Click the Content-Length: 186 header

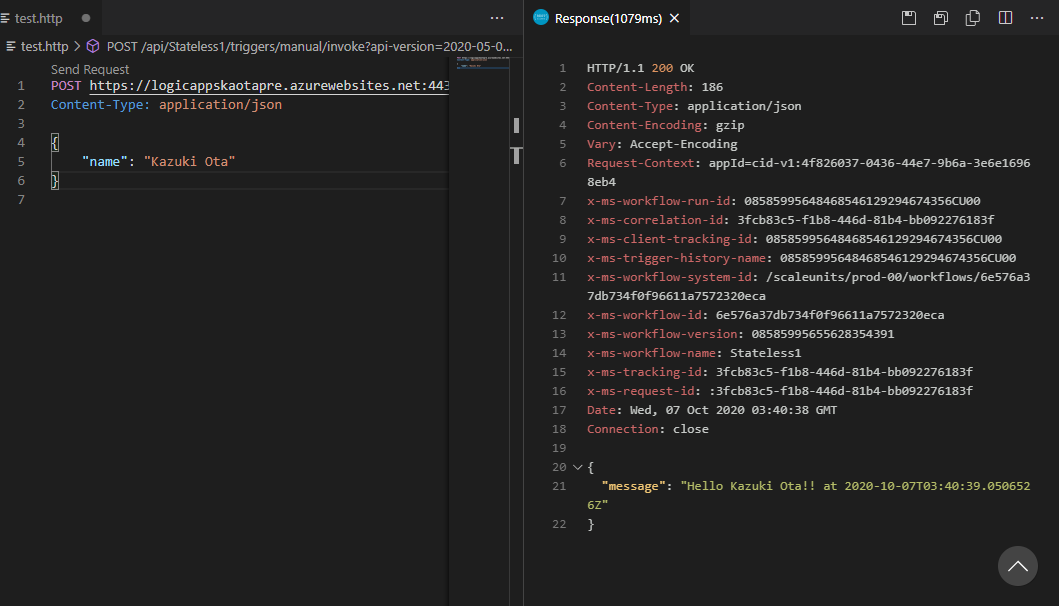[x=654, y=87]
